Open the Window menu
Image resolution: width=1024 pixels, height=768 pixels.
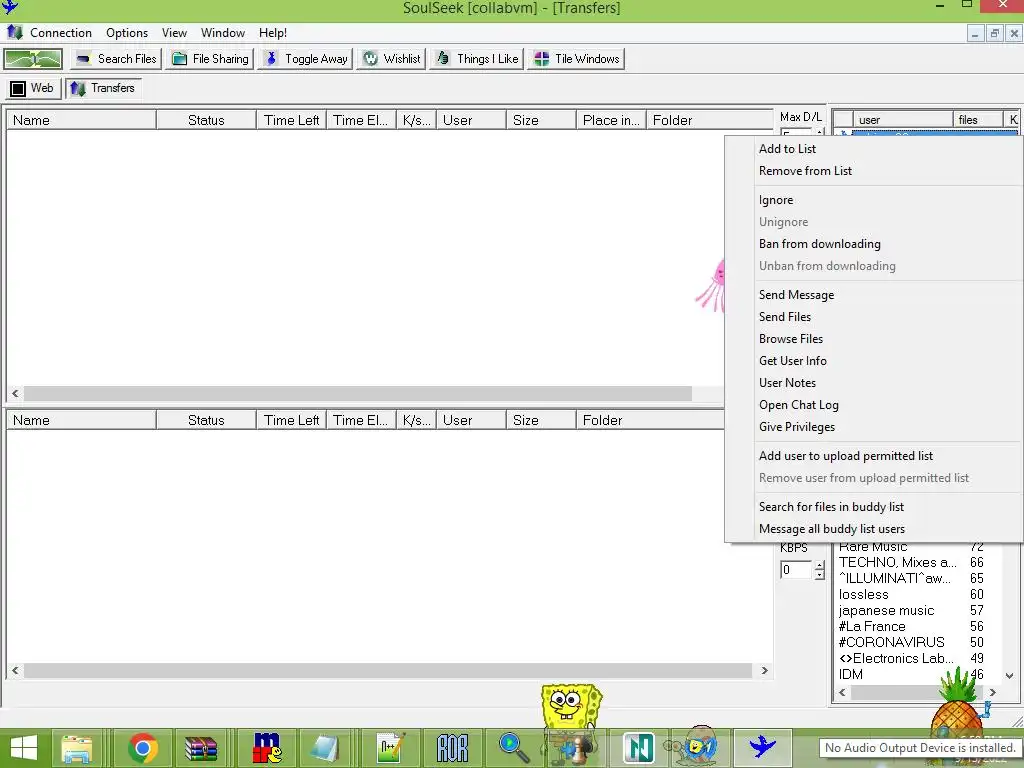click(223, 33)
